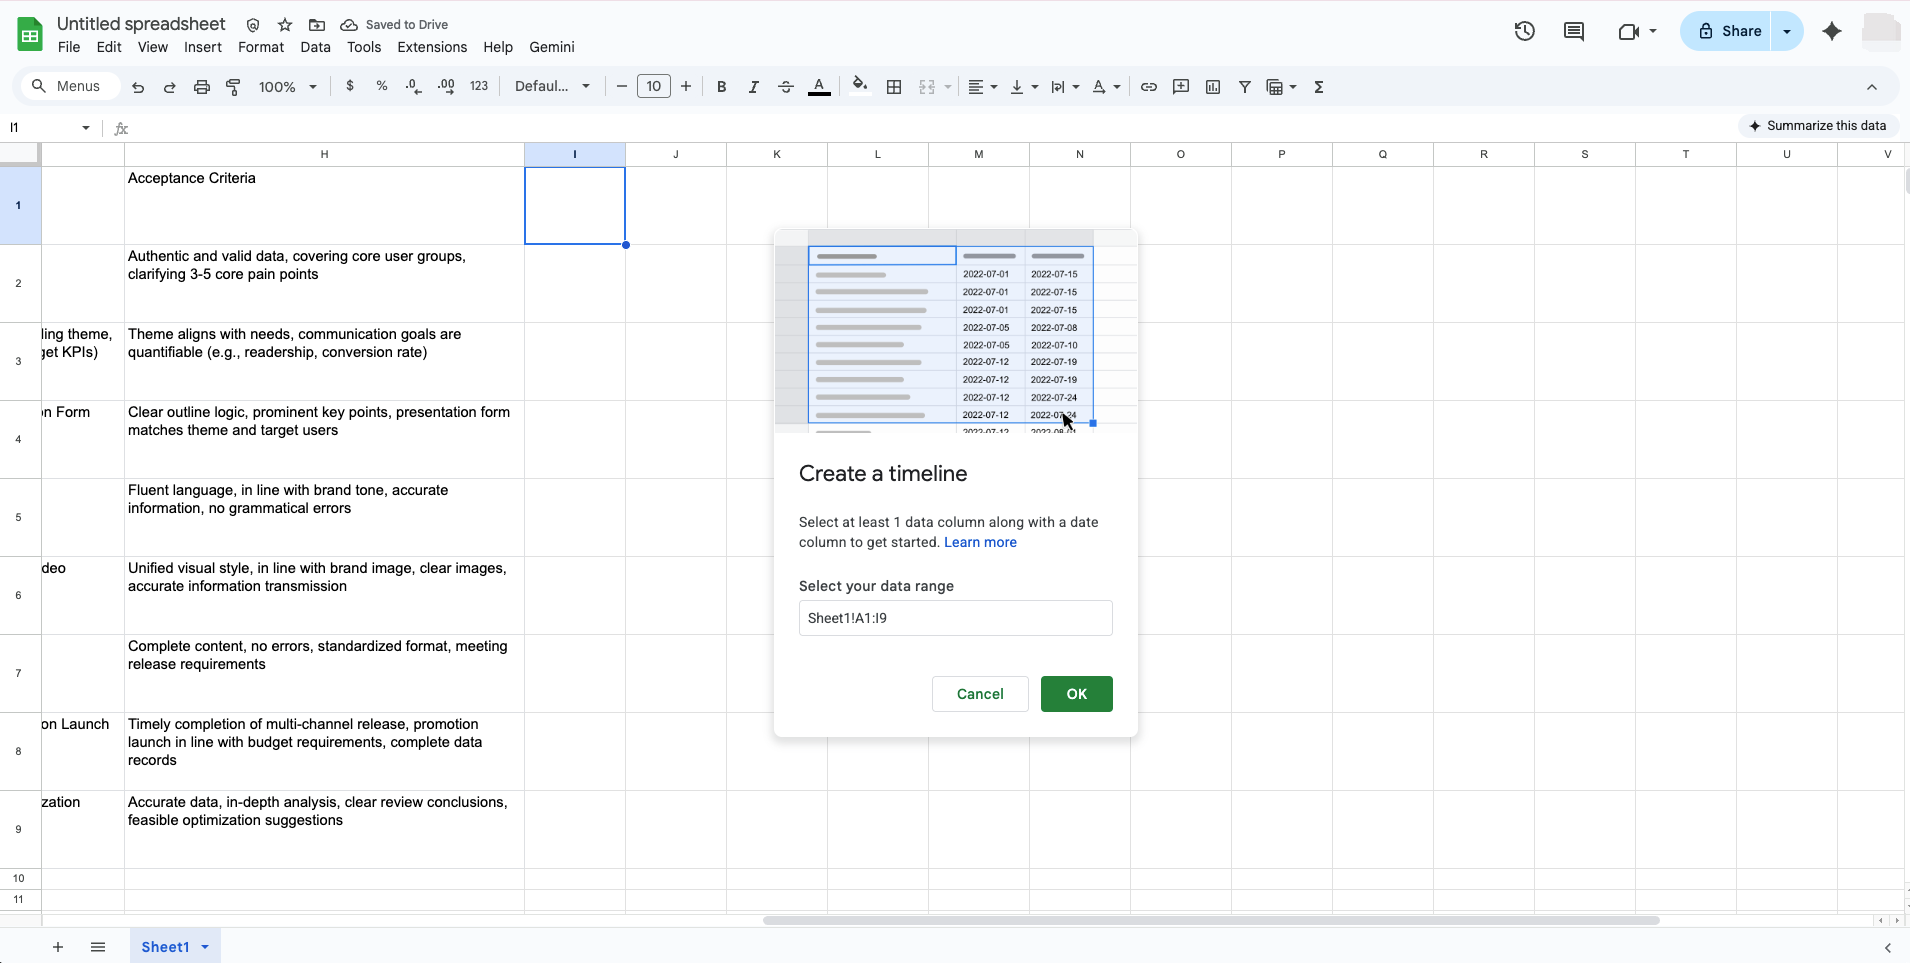1910x963 pixels.
Task: Open vertical align dropdown
Action: pyautogui.click(x=1024, y=87)
